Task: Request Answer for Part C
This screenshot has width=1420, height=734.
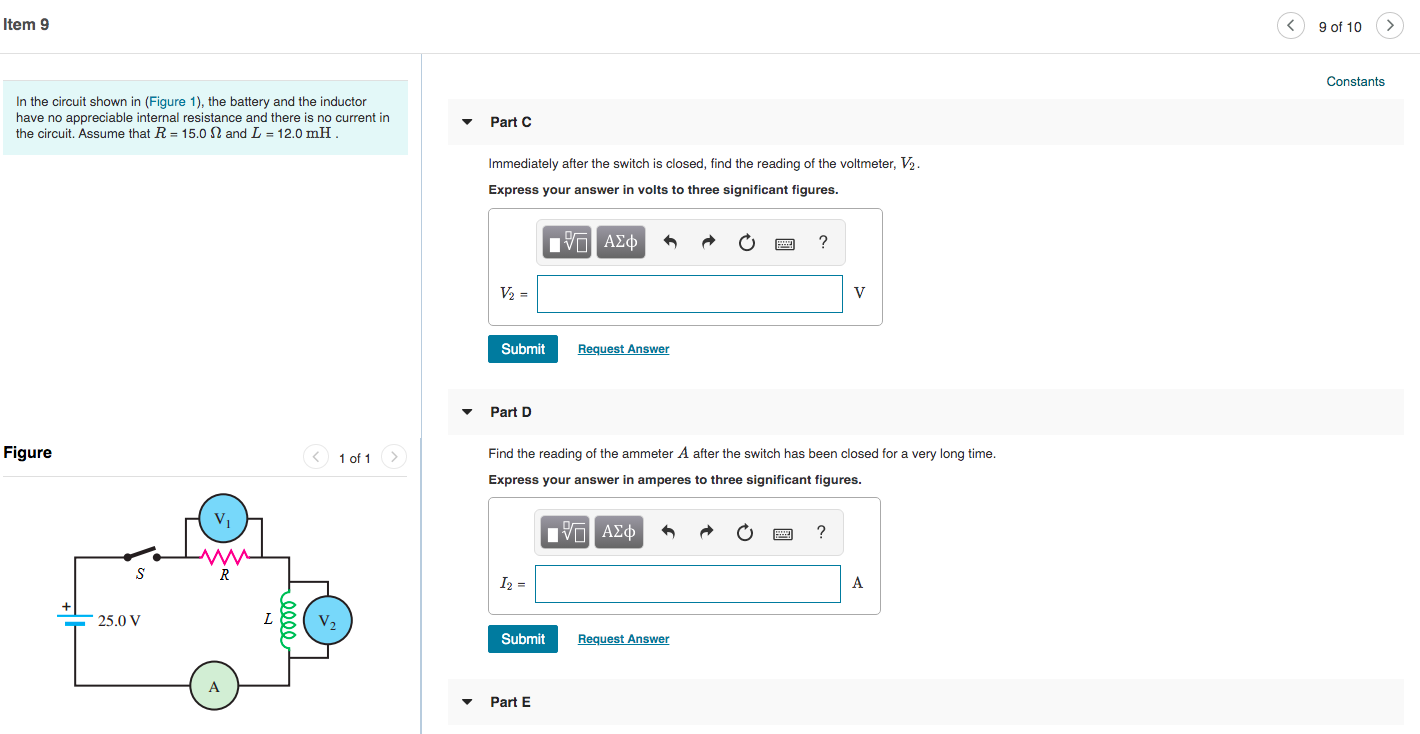Action: click(x=623, y=349)
